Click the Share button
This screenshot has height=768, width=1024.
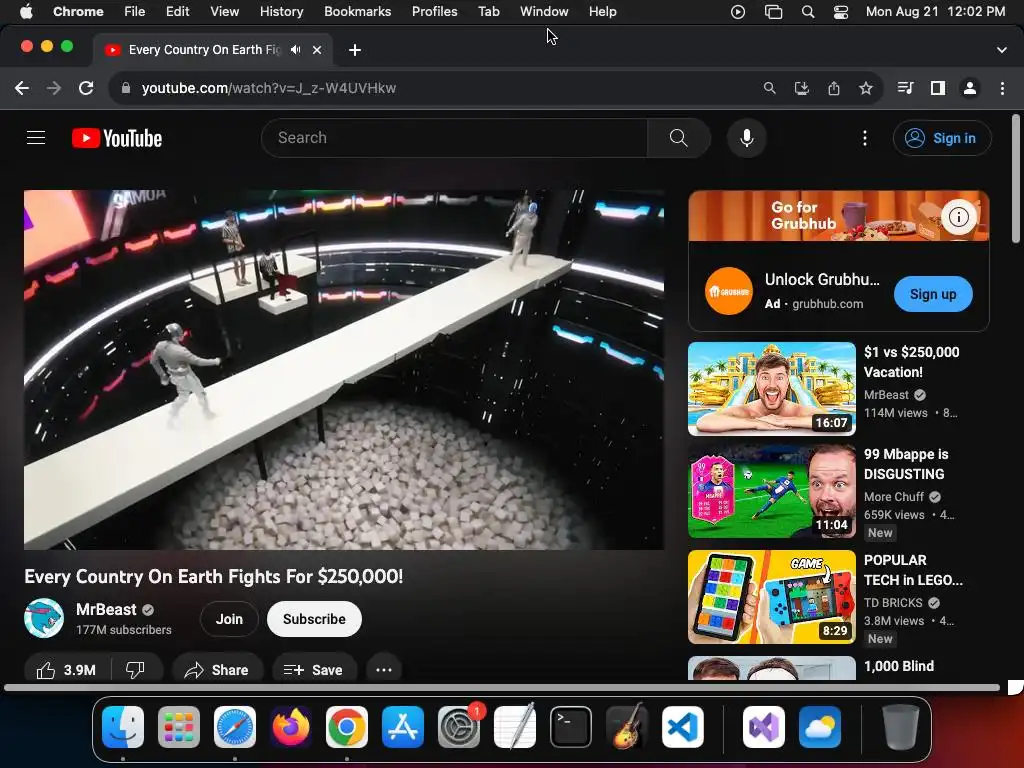(x=217, y=670)
